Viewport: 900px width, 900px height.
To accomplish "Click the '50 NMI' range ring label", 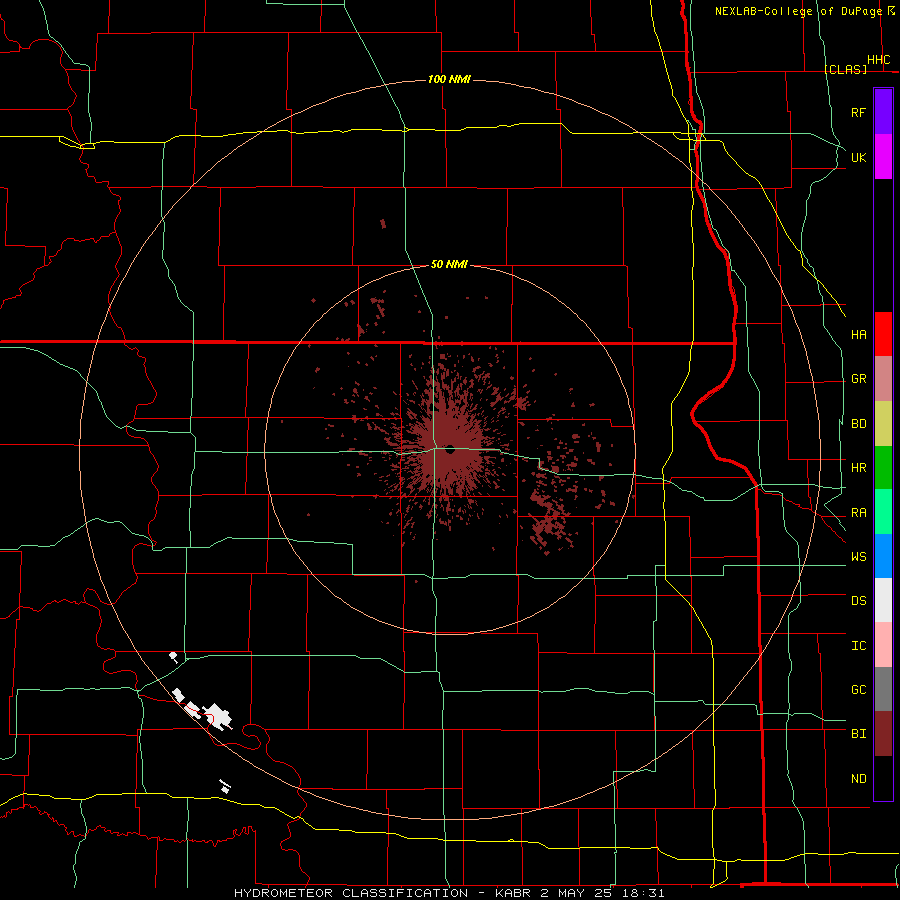I will [449, 264].
